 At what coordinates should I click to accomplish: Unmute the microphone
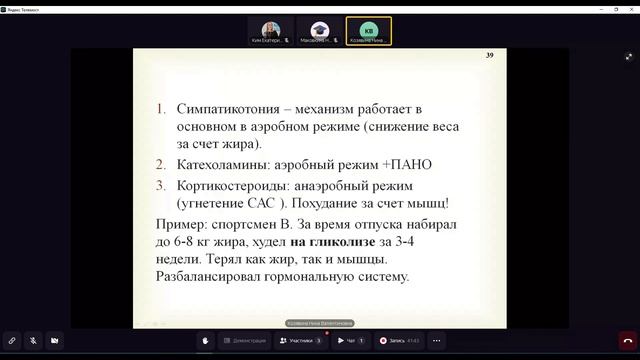click(x=33, y=340)
